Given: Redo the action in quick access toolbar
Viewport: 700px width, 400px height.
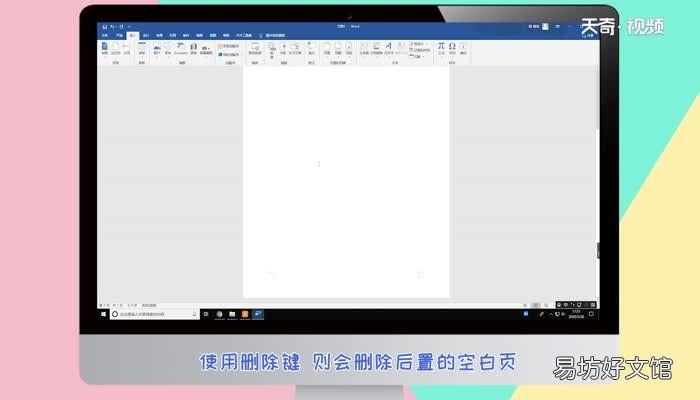Looking at the screenshot, I should 121,27.
